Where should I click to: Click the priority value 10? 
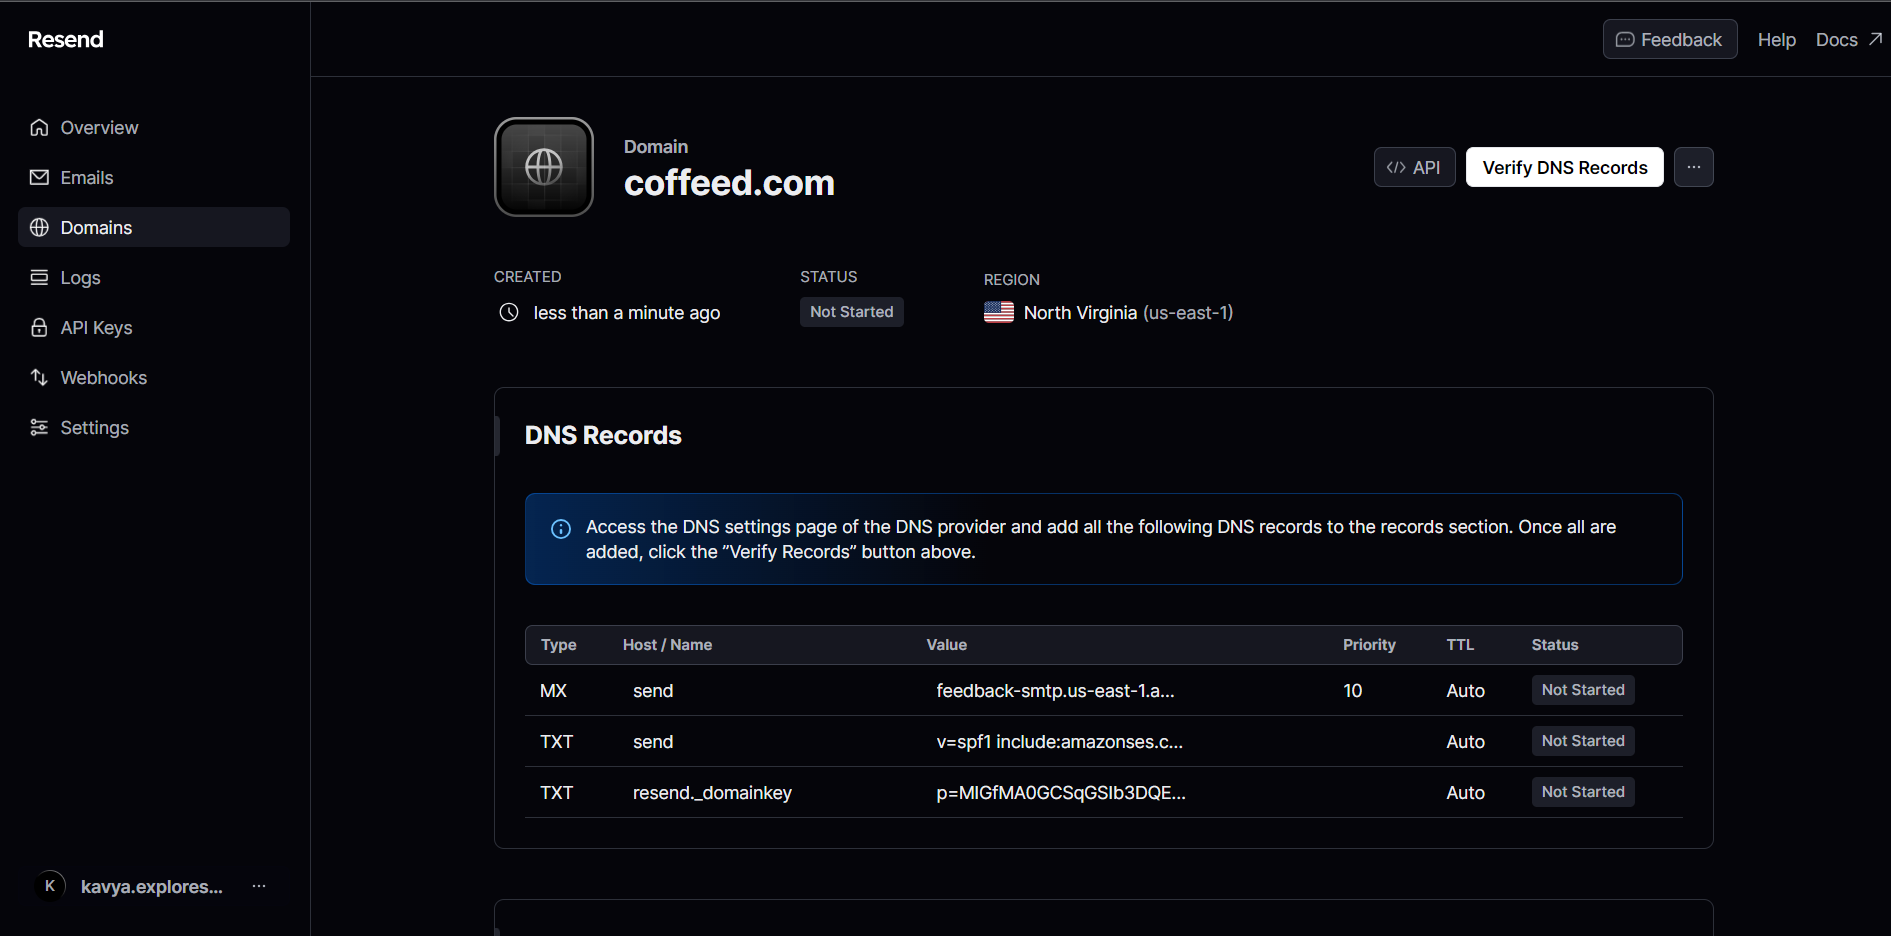1353,691
